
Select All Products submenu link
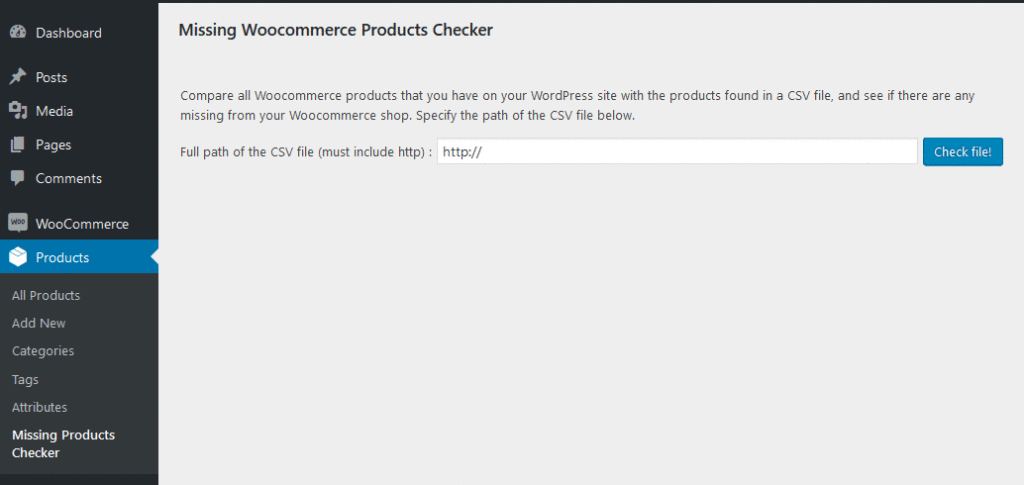pyautogui.click(x=46, y=295)
